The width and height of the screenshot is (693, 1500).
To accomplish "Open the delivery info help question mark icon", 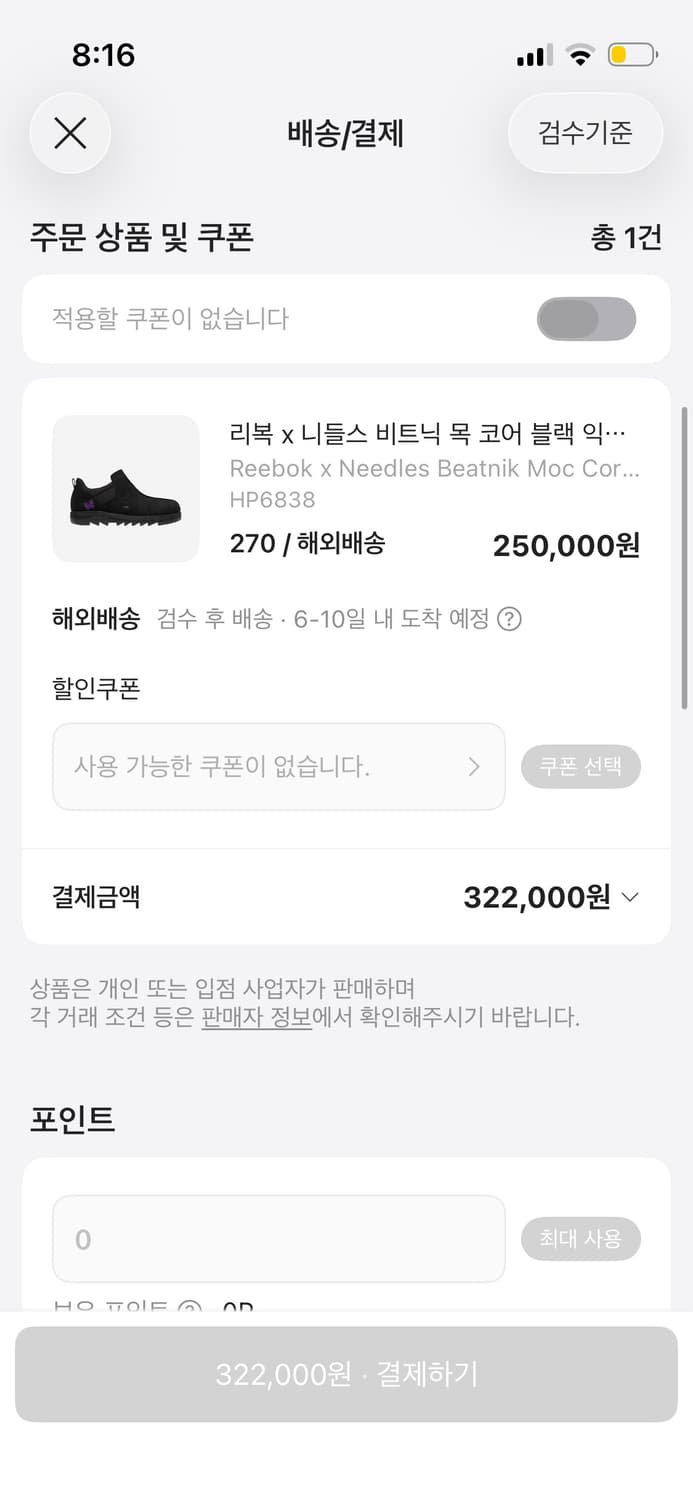I will (x=510, y=620).
